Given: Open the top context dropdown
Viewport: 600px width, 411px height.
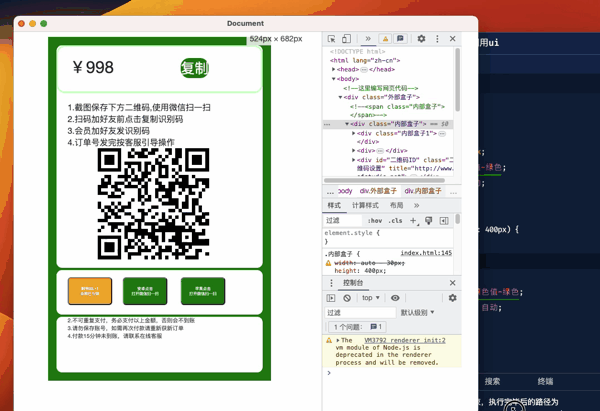Looking at the screenshot, I should pos(371,298).
